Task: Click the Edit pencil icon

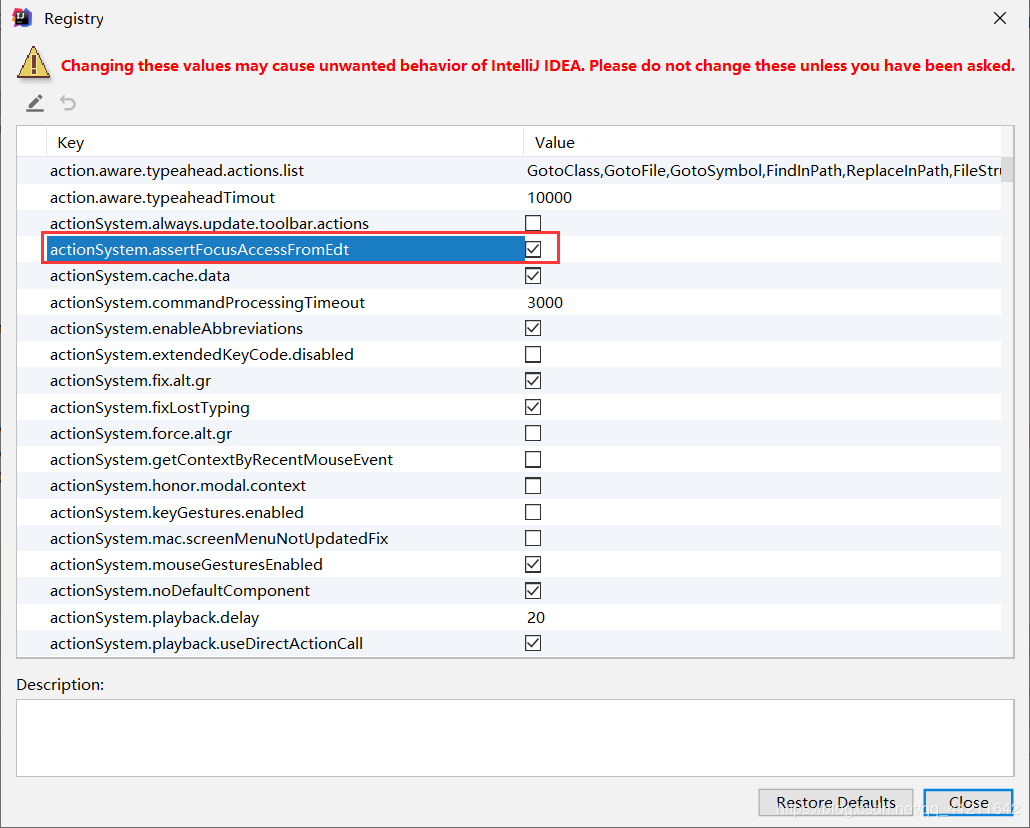Action: (35, 103)
